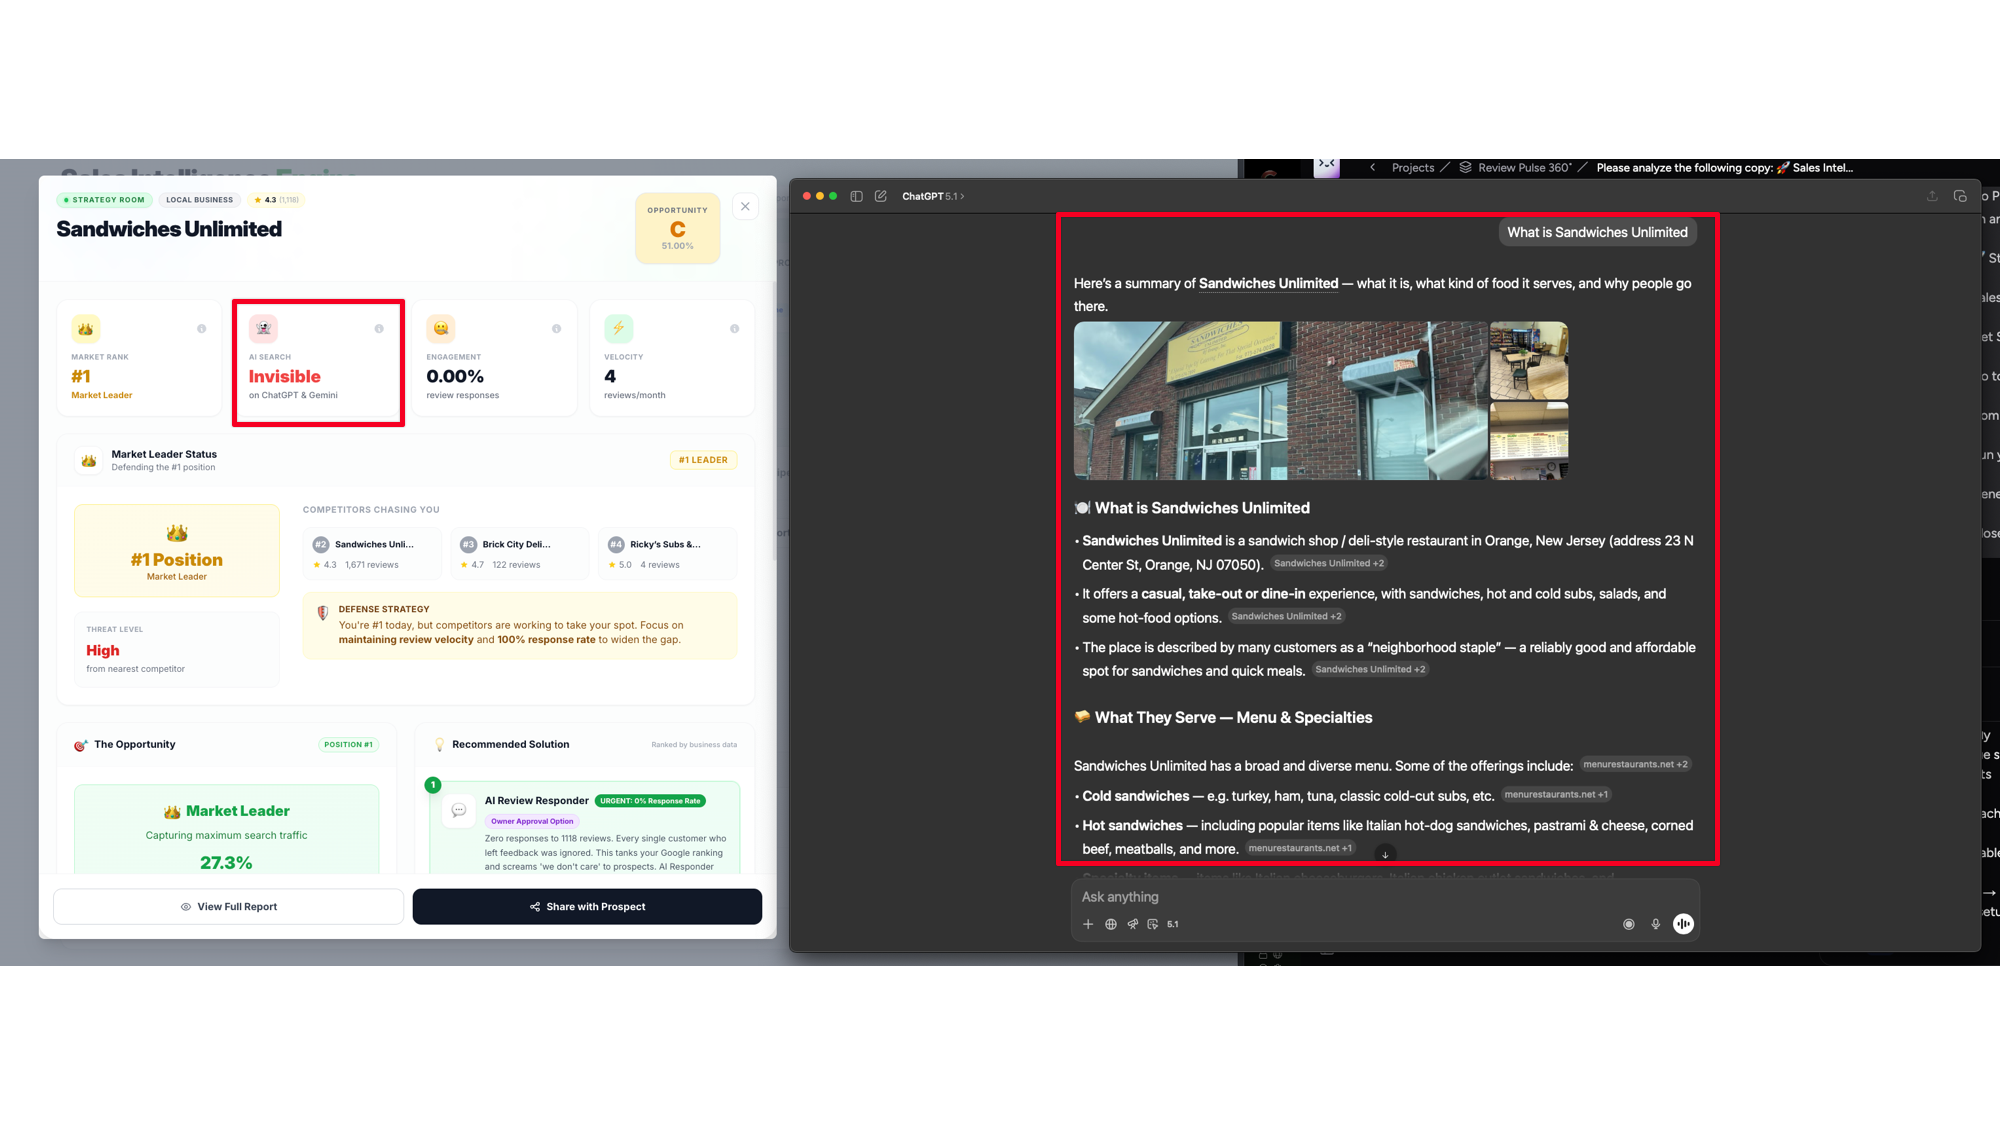Open the ChatGPT 5.1 model dropdown in title bar
The height and width of the screenshot is (1125, 2000).
(x=933, y=196)
